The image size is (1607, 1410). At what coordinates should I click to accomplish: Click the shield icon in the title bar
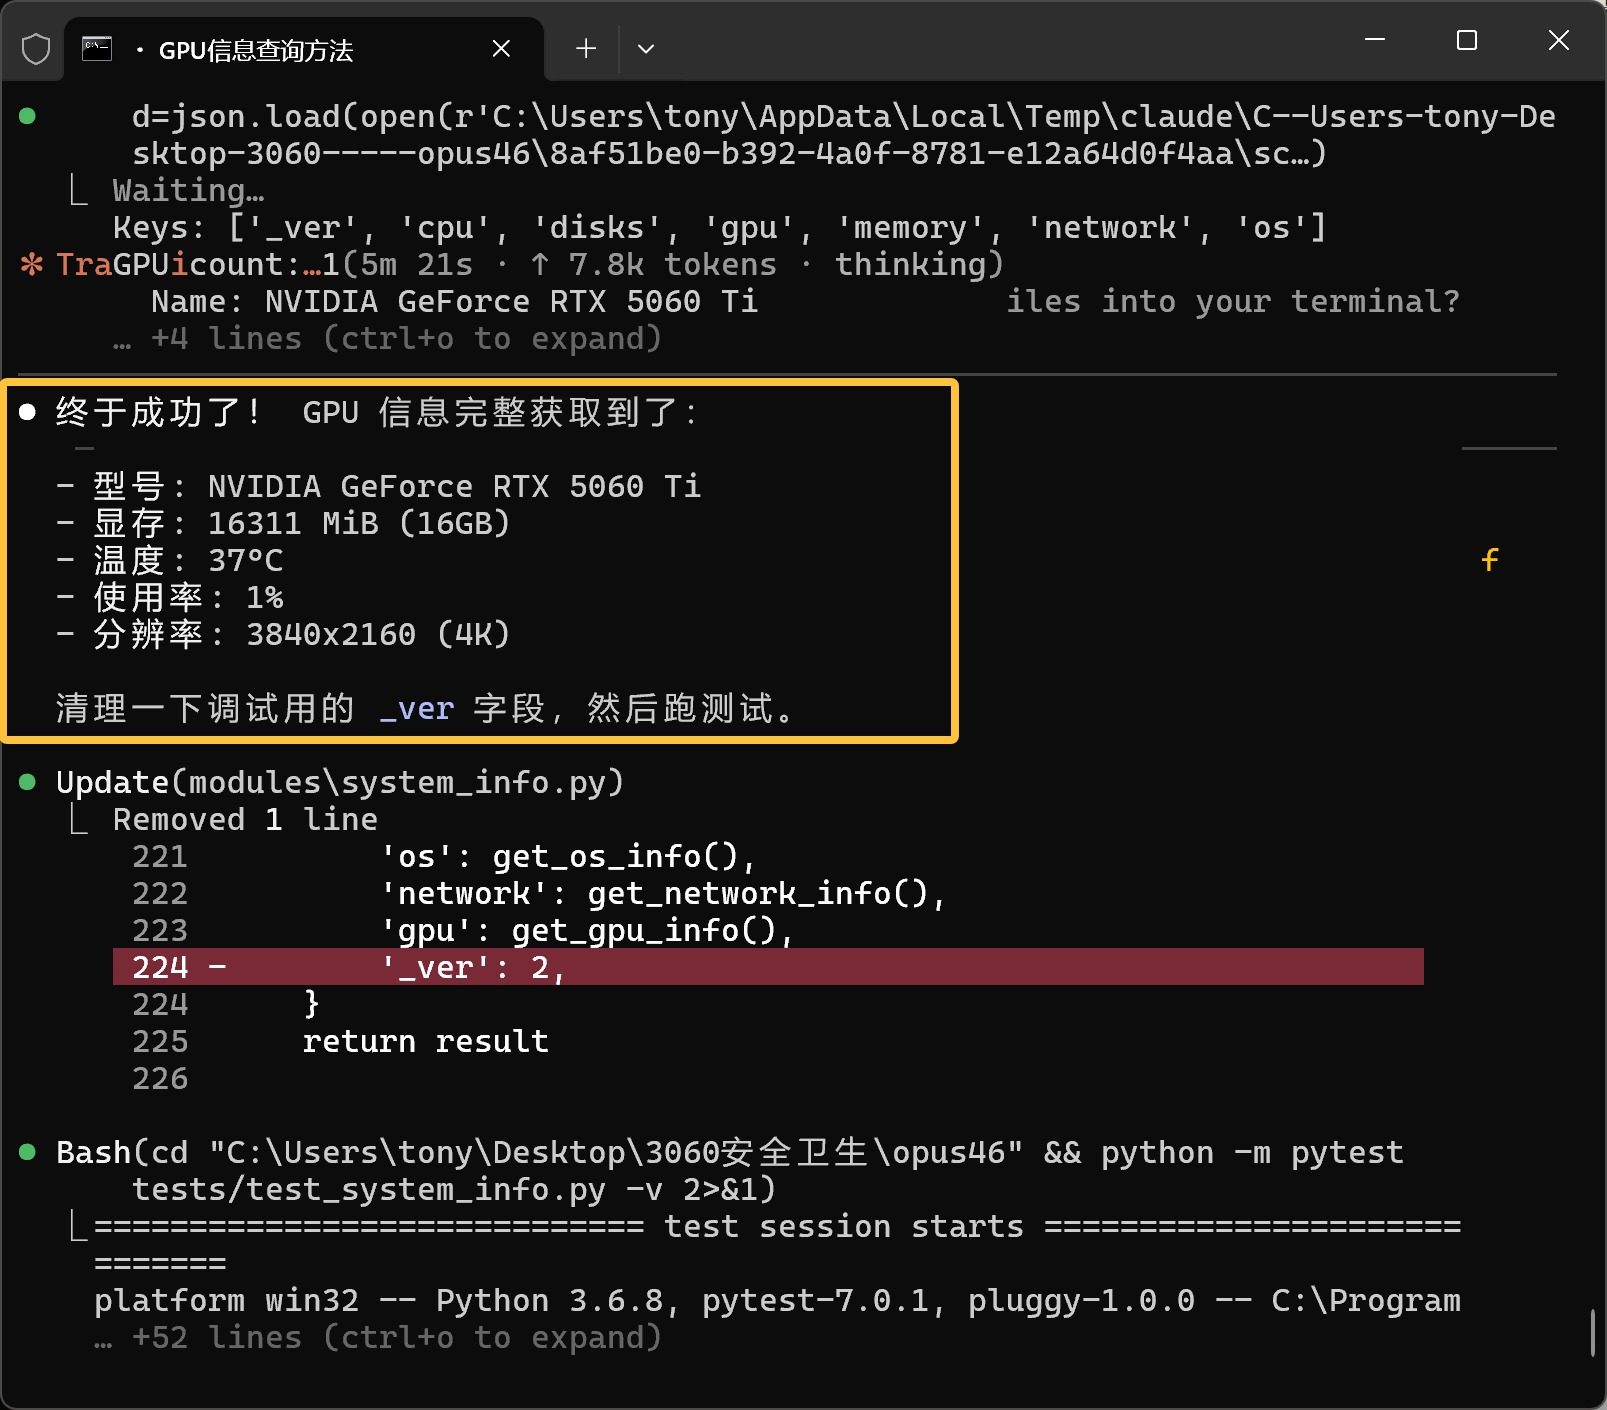click(x=36, y=48)
